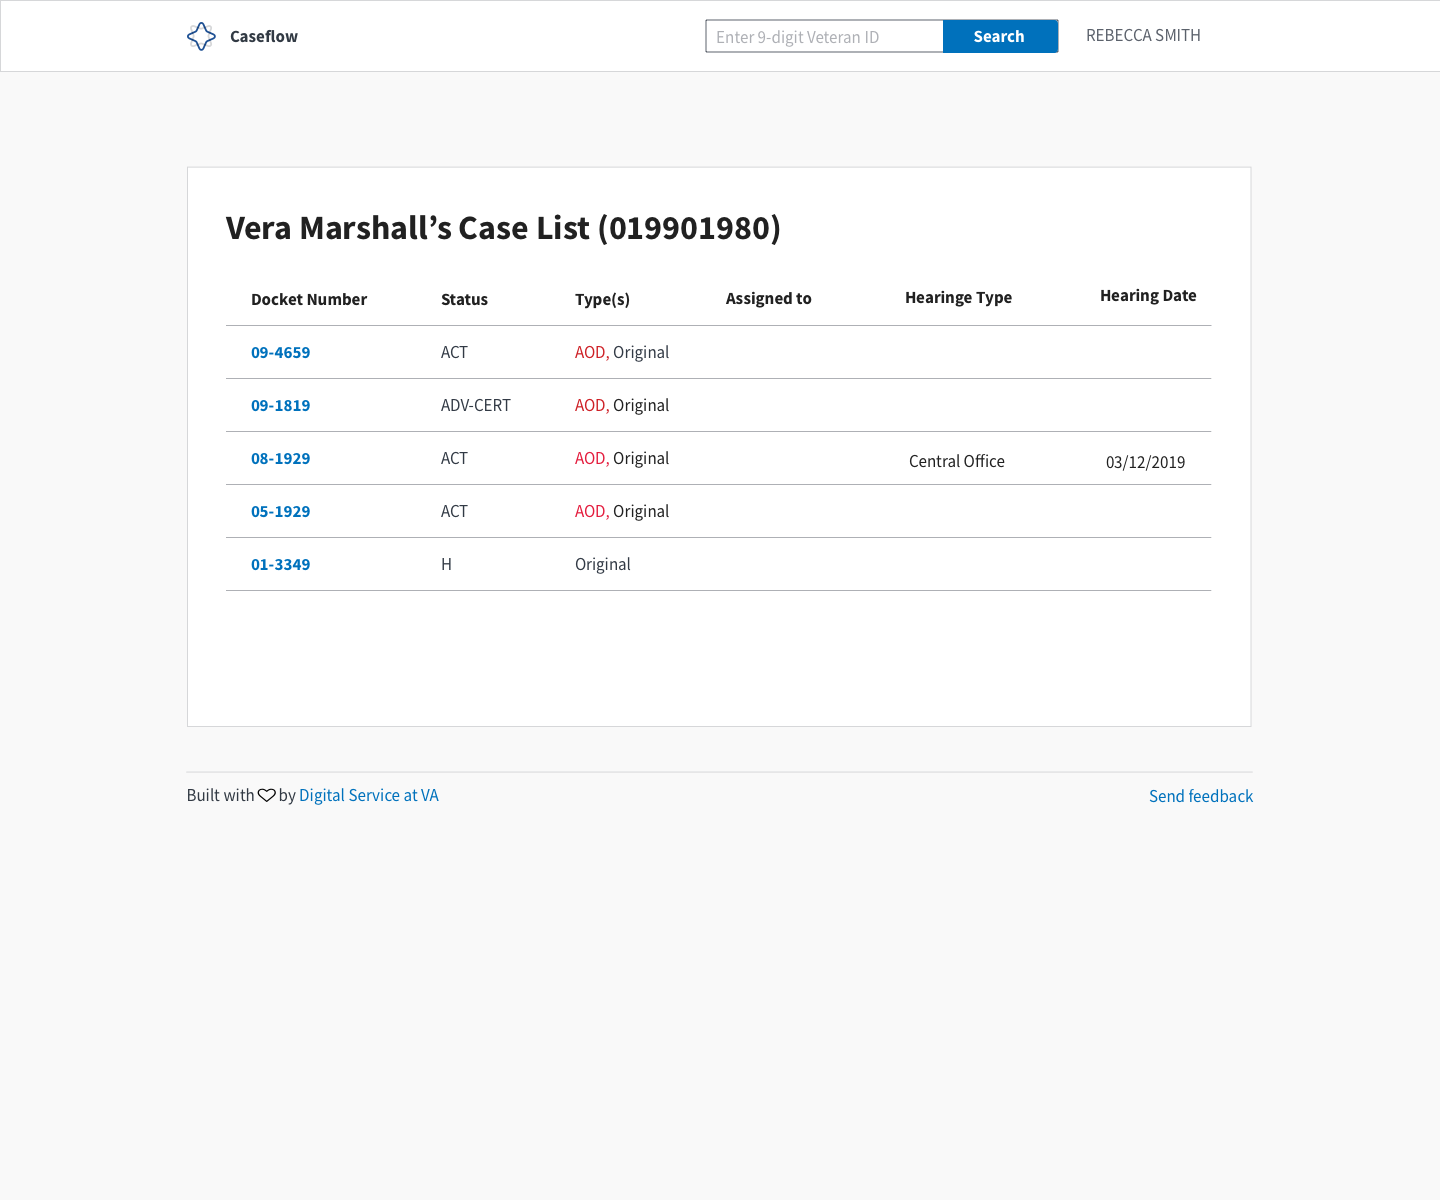Click the blue Search button
Image resolution: width=1440 pixels, height=1200 pixels.
1000,36
